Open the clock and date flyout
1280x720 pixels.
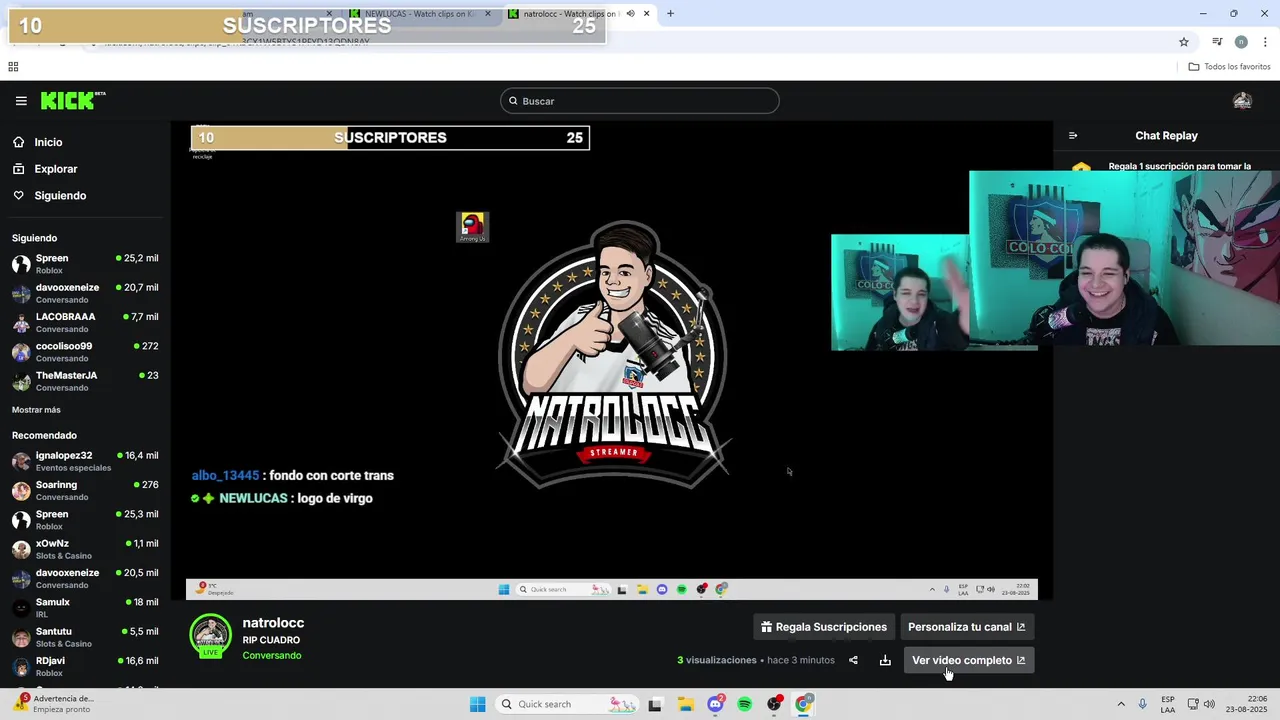point(1247,704)
